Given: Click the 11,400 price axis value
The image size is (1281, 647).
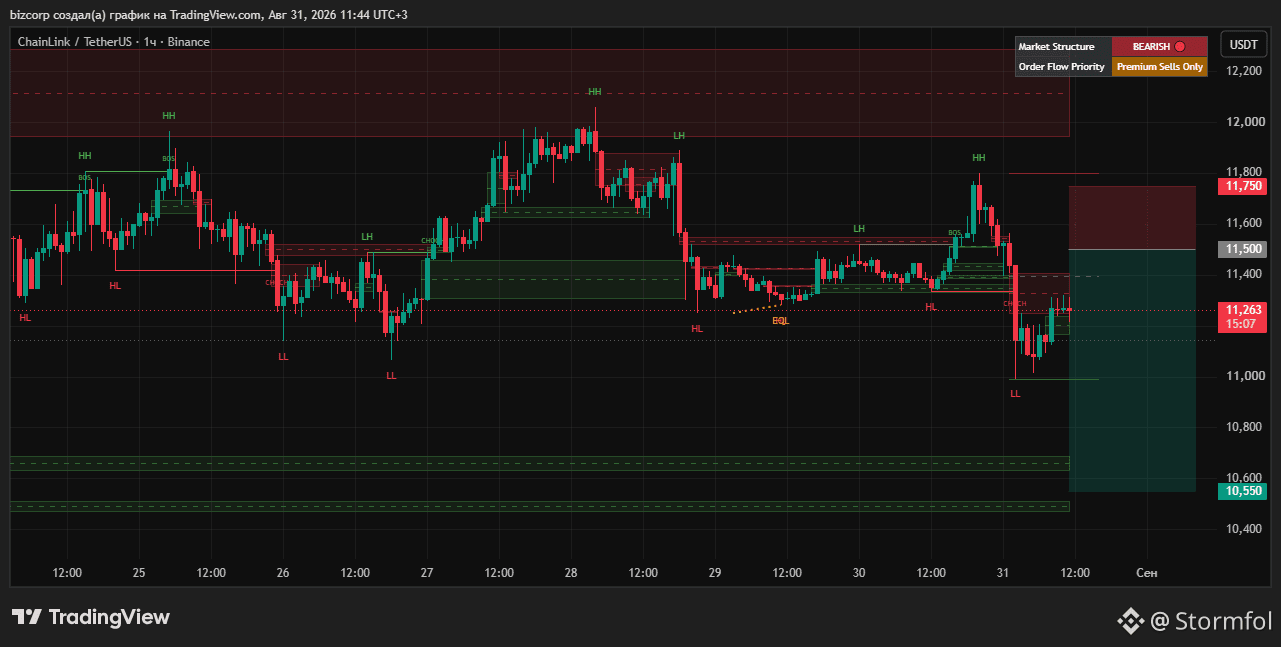Looking at the screenshot, I should (x=1246, y=274).
